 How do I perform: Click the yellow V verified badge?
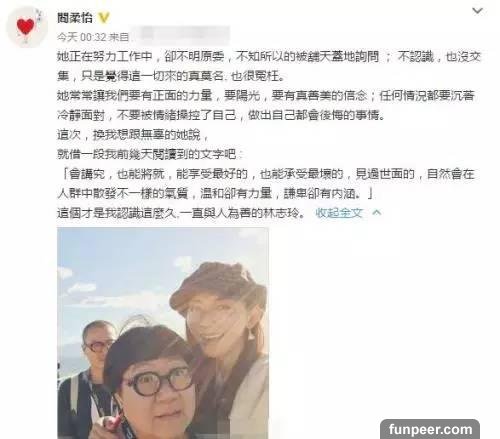(x=104, y=17)
